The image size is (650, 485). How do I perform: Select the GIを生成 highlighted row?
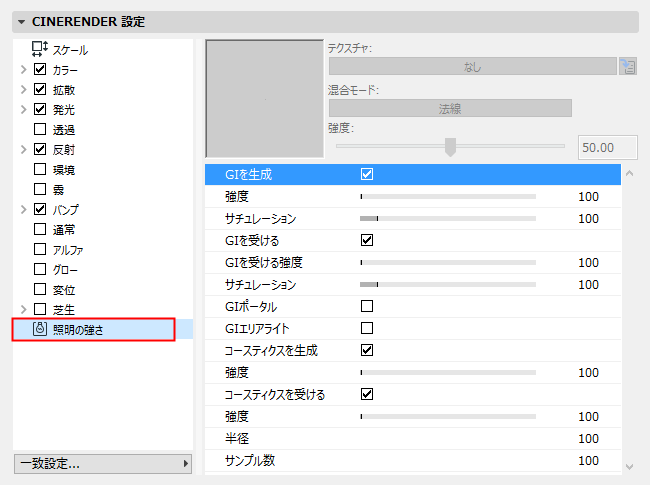click(x=413, y=175)
